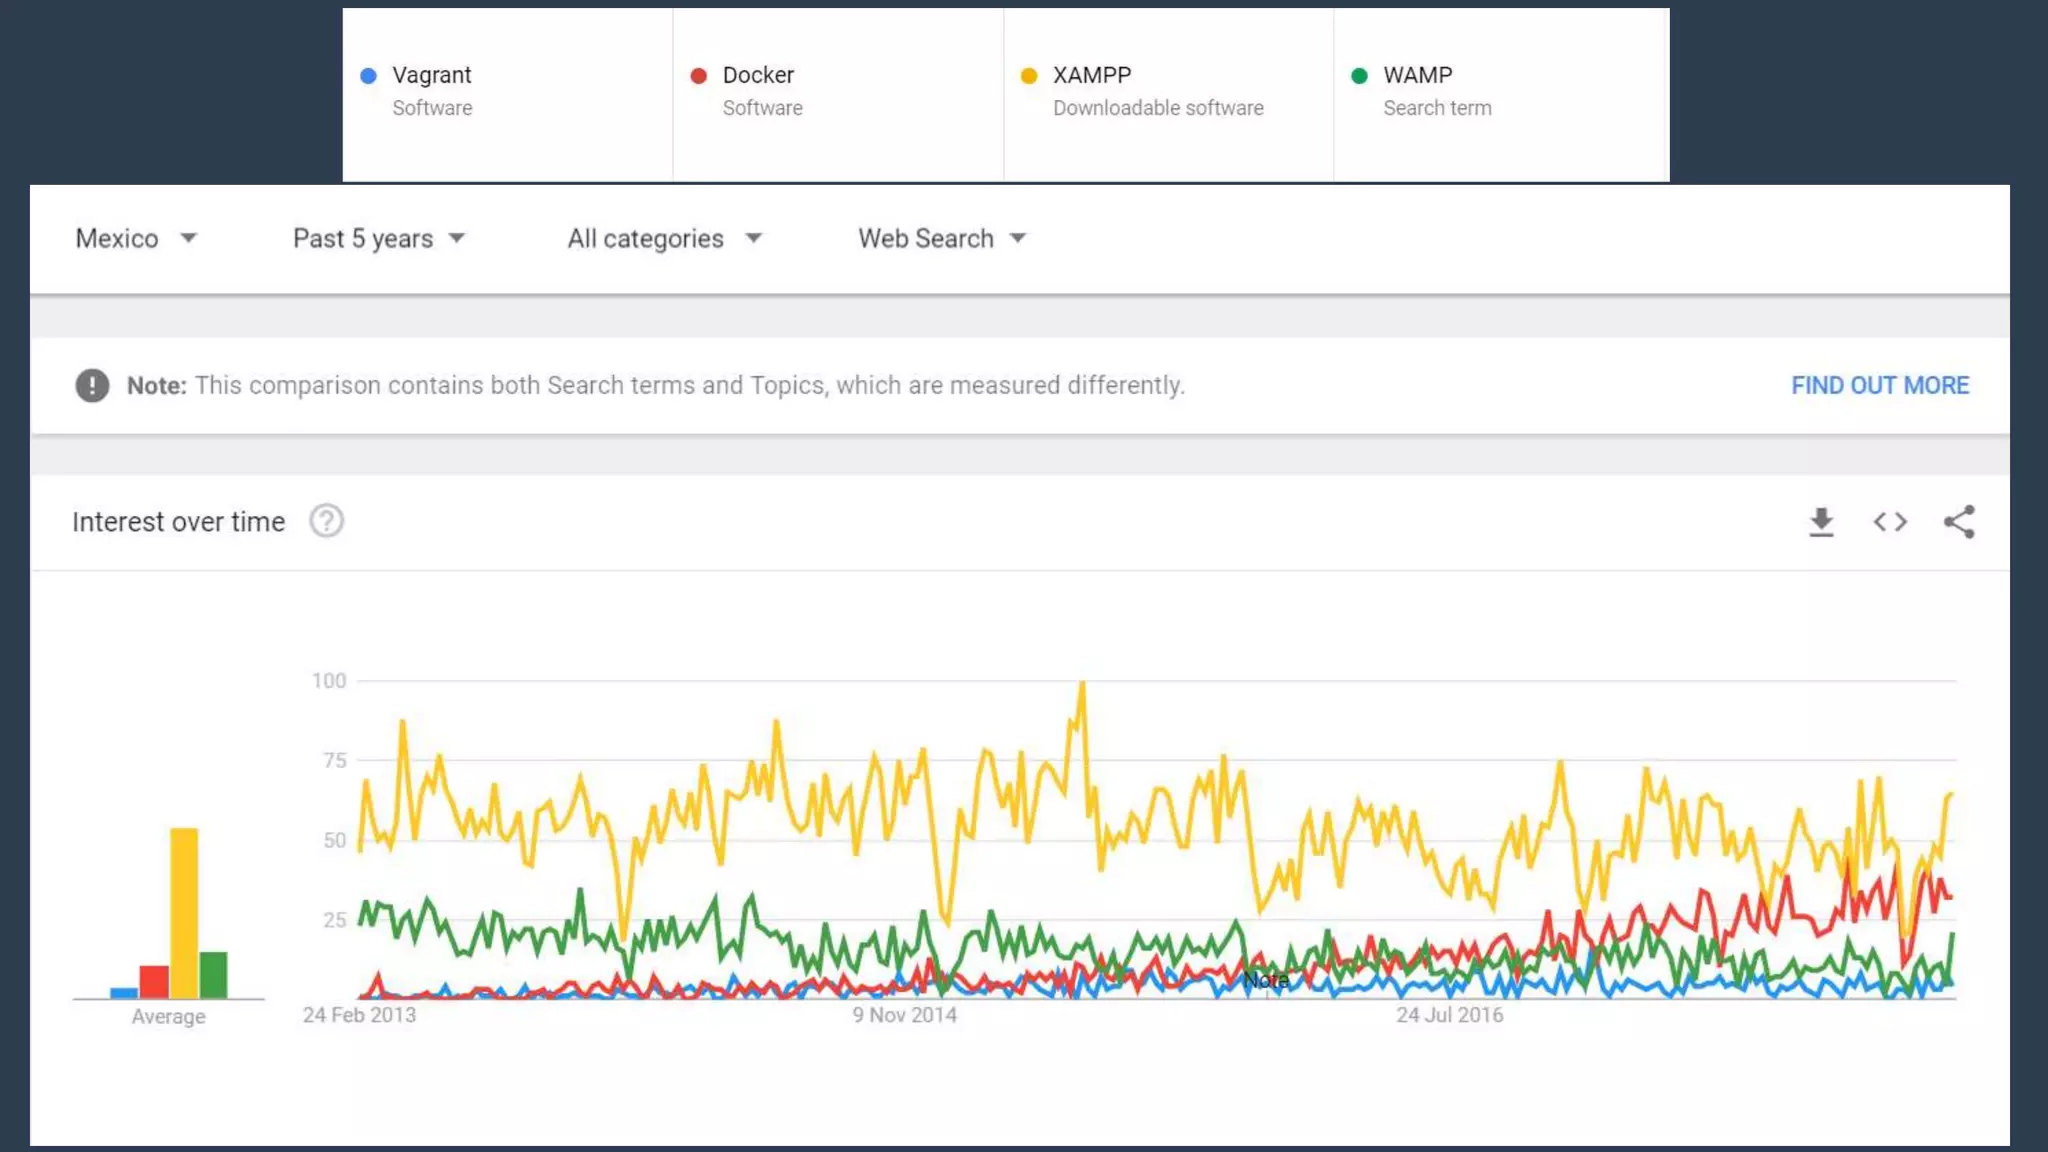The width and height of the screenshot is (2048, 1152).
Task: Open the Web Search type dropdown
Action: tap(941, 239)
